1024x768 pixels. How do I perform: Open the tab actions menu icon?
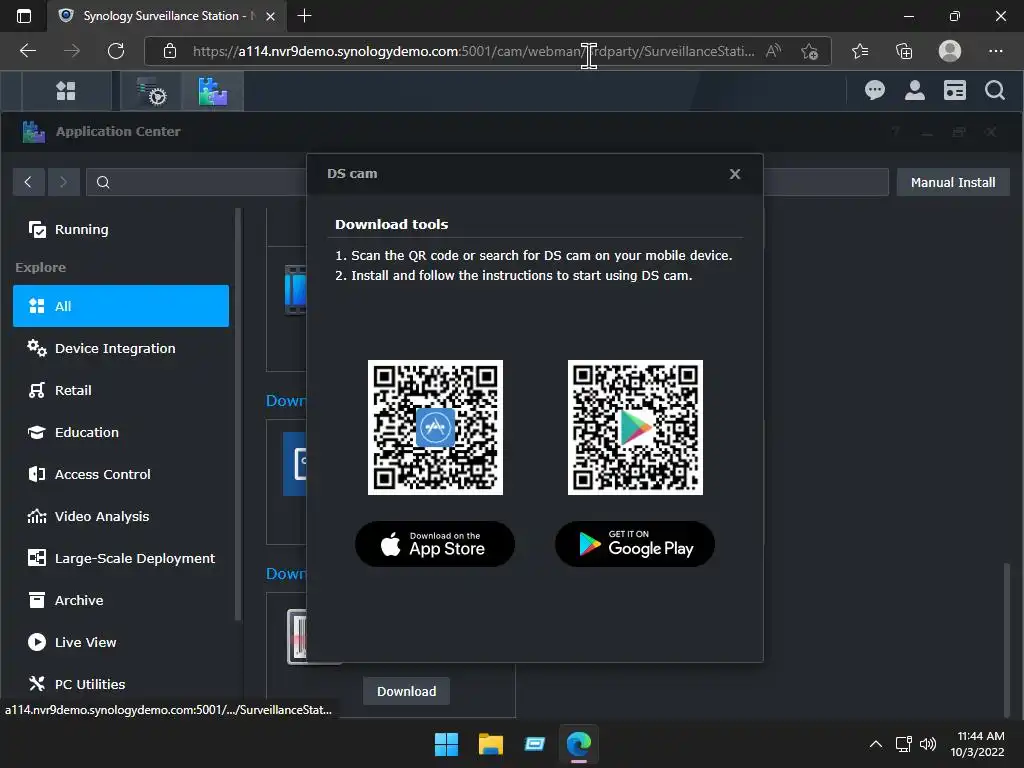click(x=24, y=16)
